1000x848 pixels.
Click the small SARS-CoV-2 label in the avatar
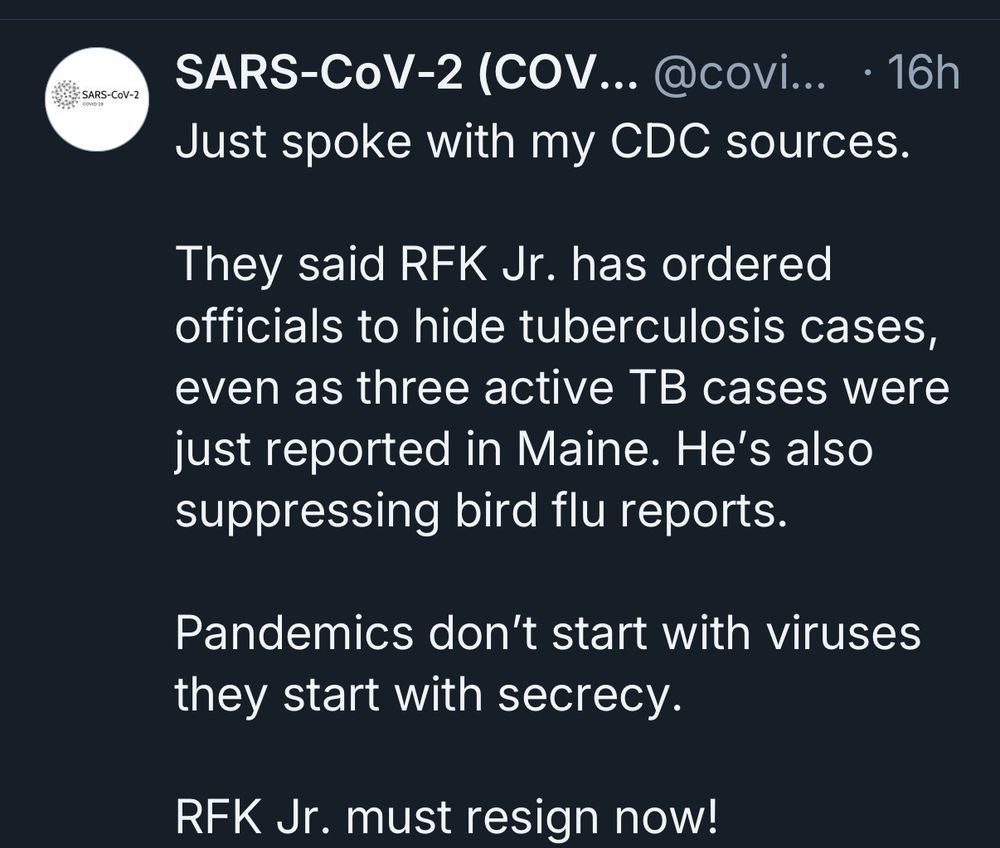point(110,94)
